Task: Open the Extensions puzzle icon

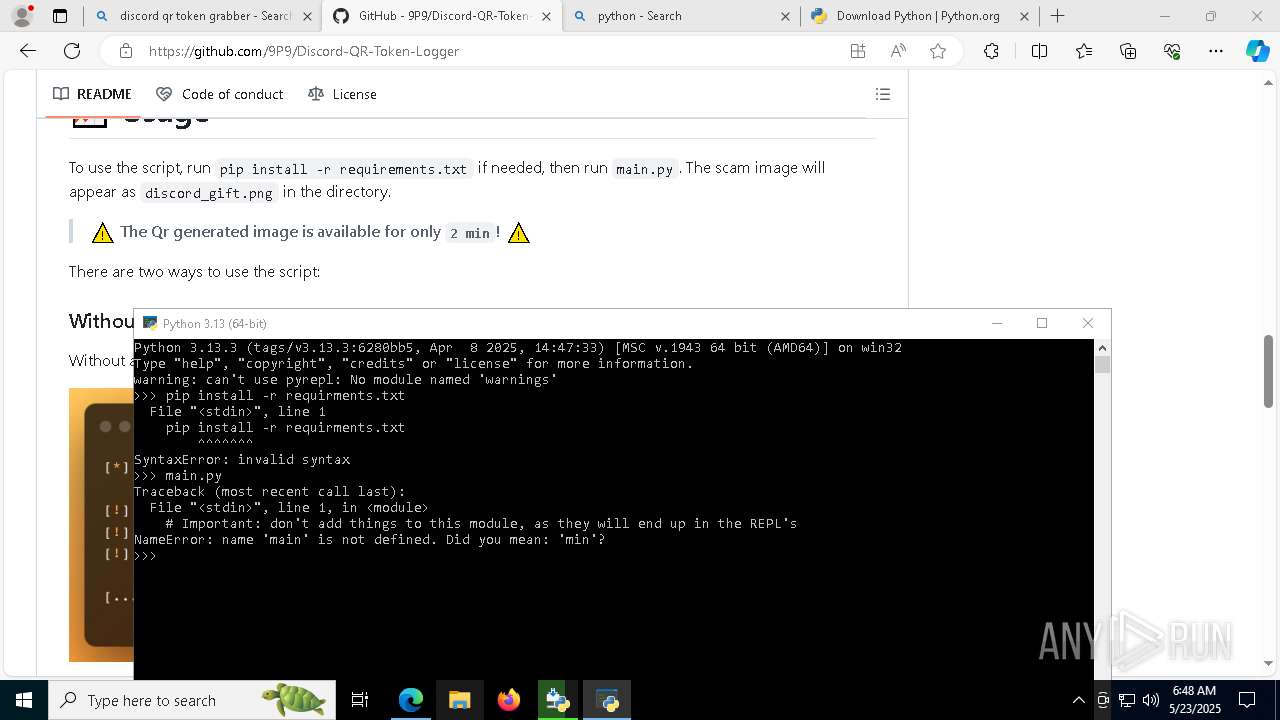Action: [991, 51]
